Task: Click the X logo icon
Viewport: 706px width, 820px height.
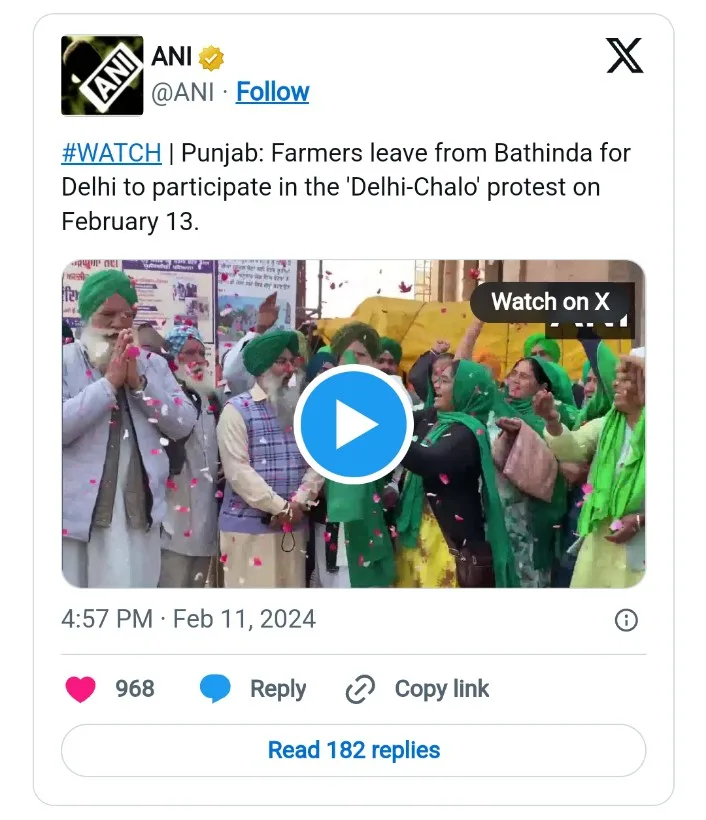Action: 625,55
